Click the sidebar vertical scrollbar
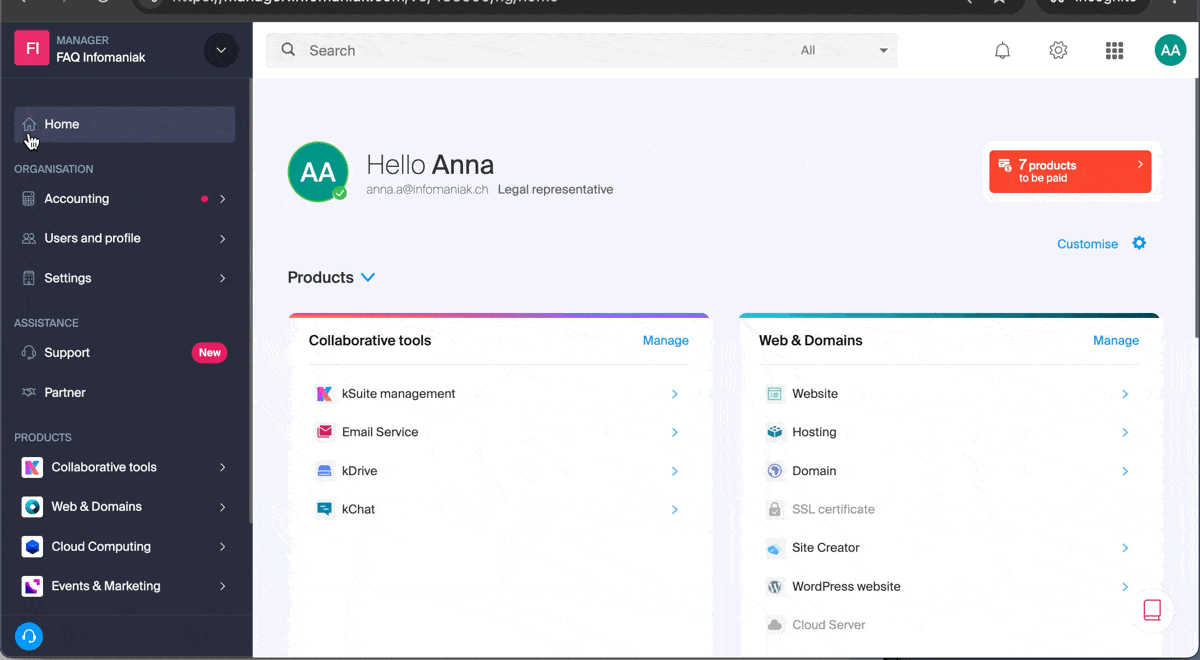 tap(250, 300)
